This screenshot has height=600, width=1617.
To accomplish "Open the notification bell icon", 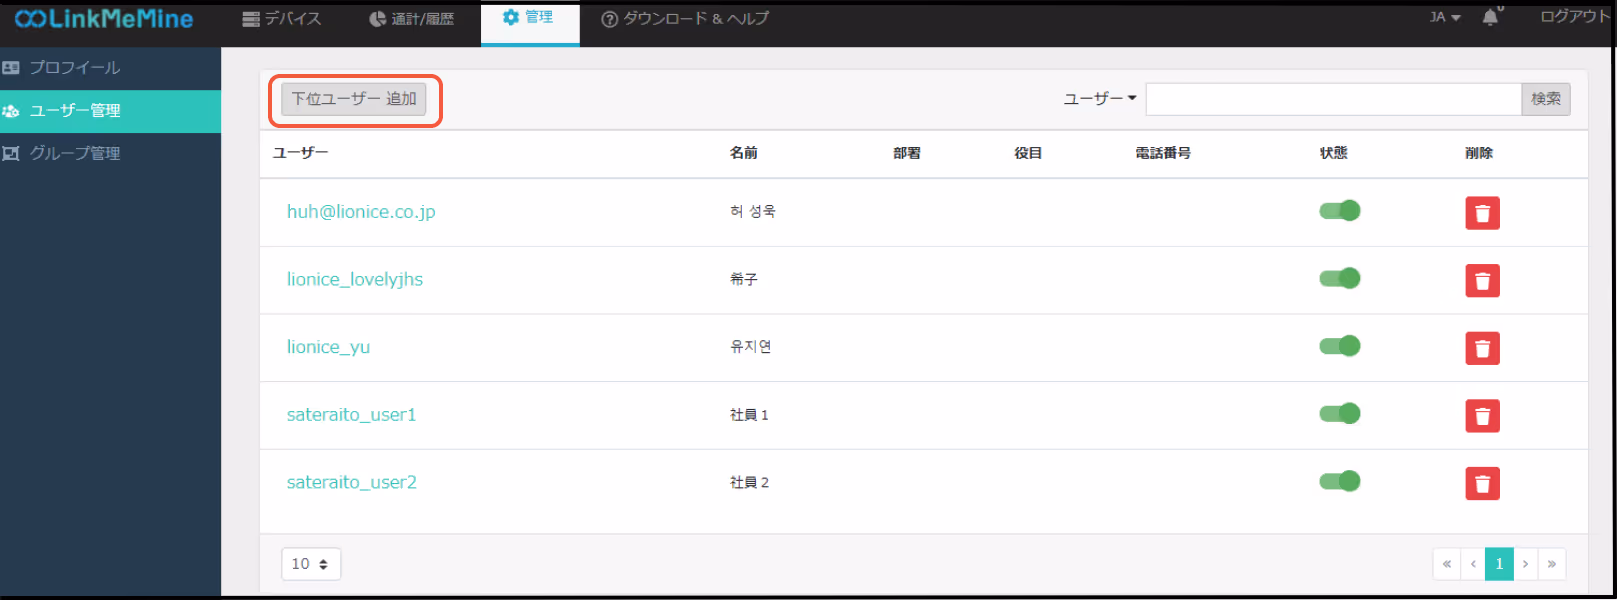I will (x=1490, y=17).
